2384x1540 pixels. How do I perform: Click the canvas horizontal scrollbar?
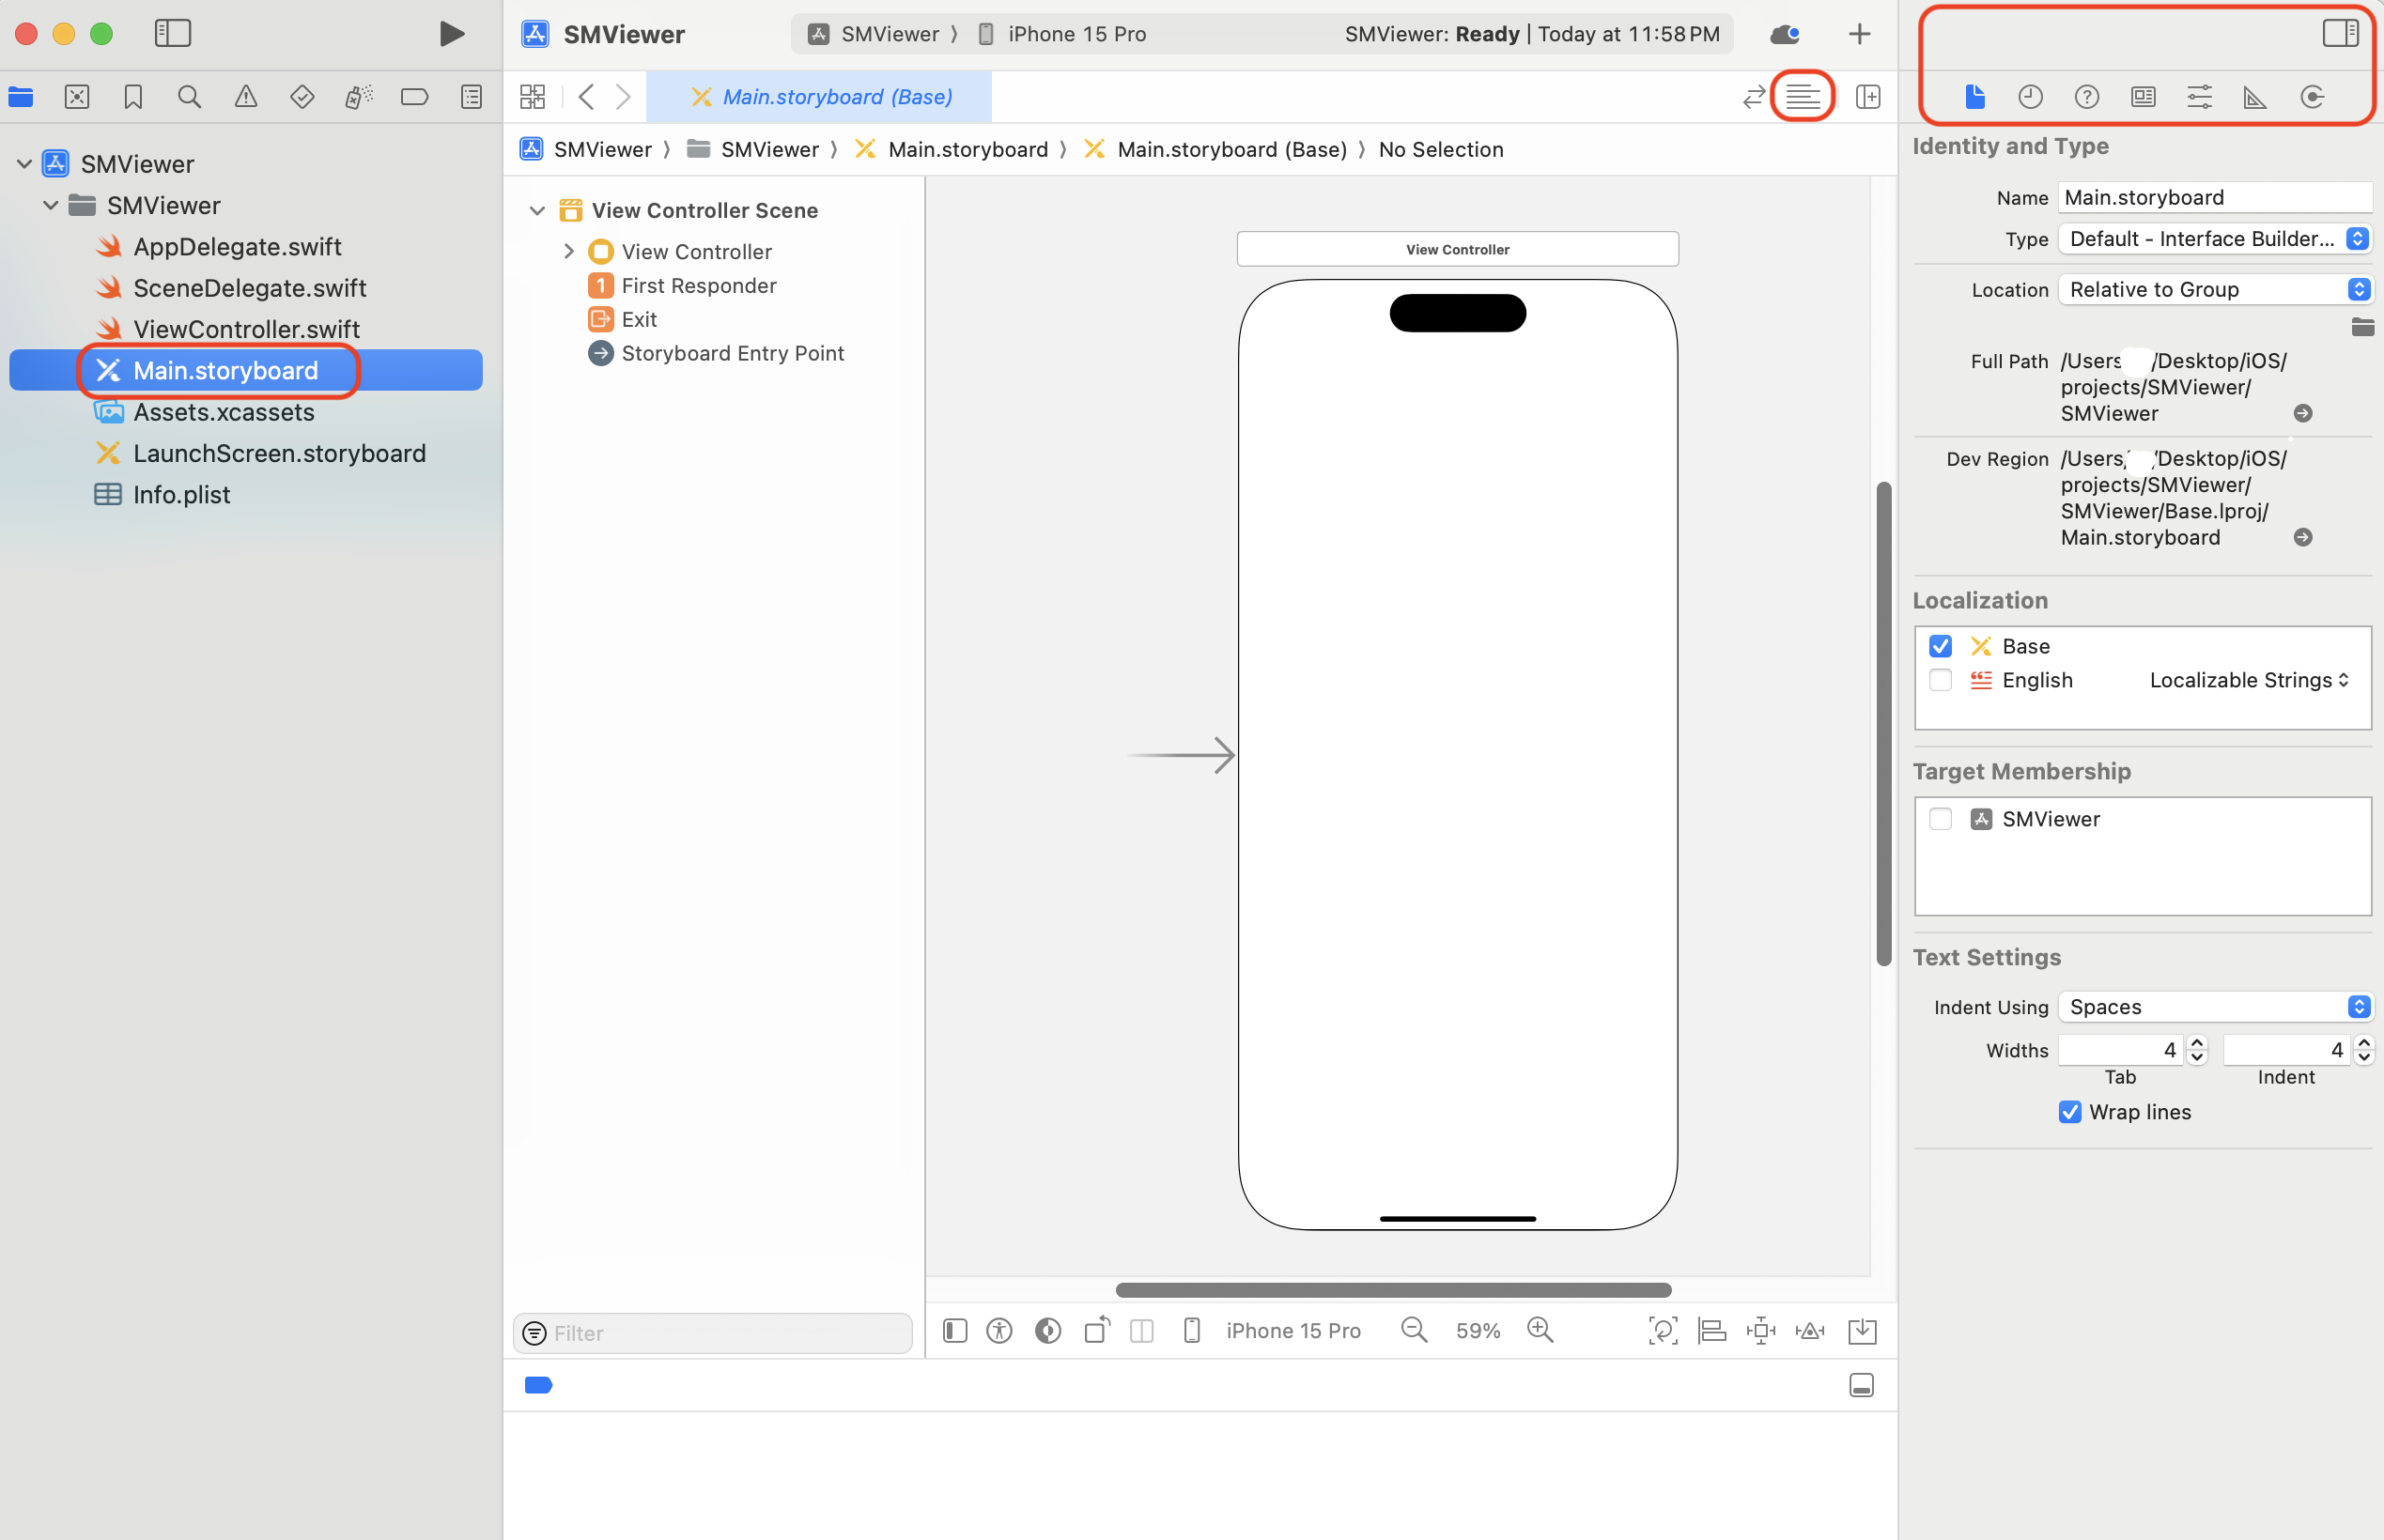[1393, 1290]
